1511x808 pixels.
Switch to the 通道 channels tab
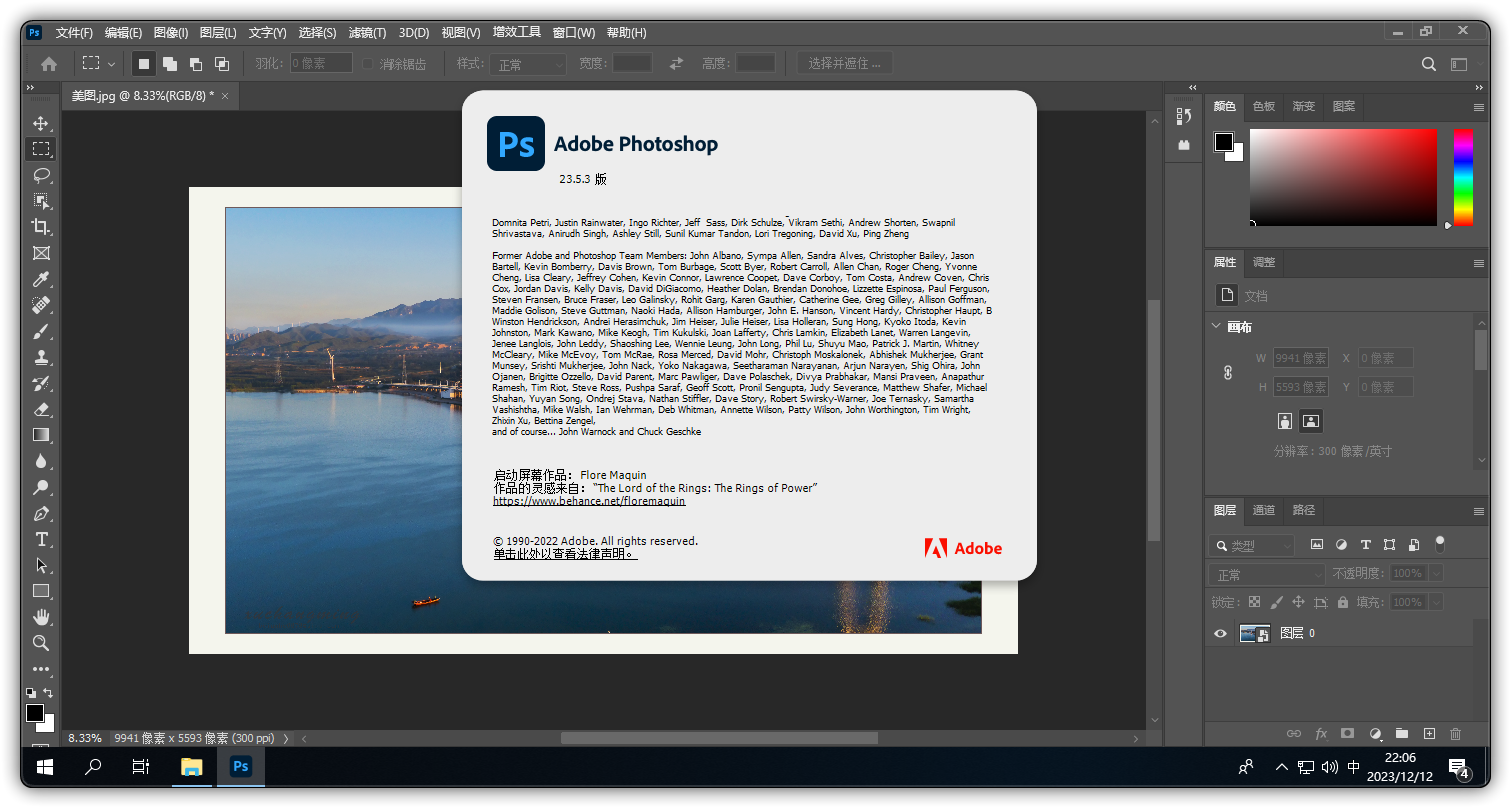pyautogui.click(x=1264, y=510)
